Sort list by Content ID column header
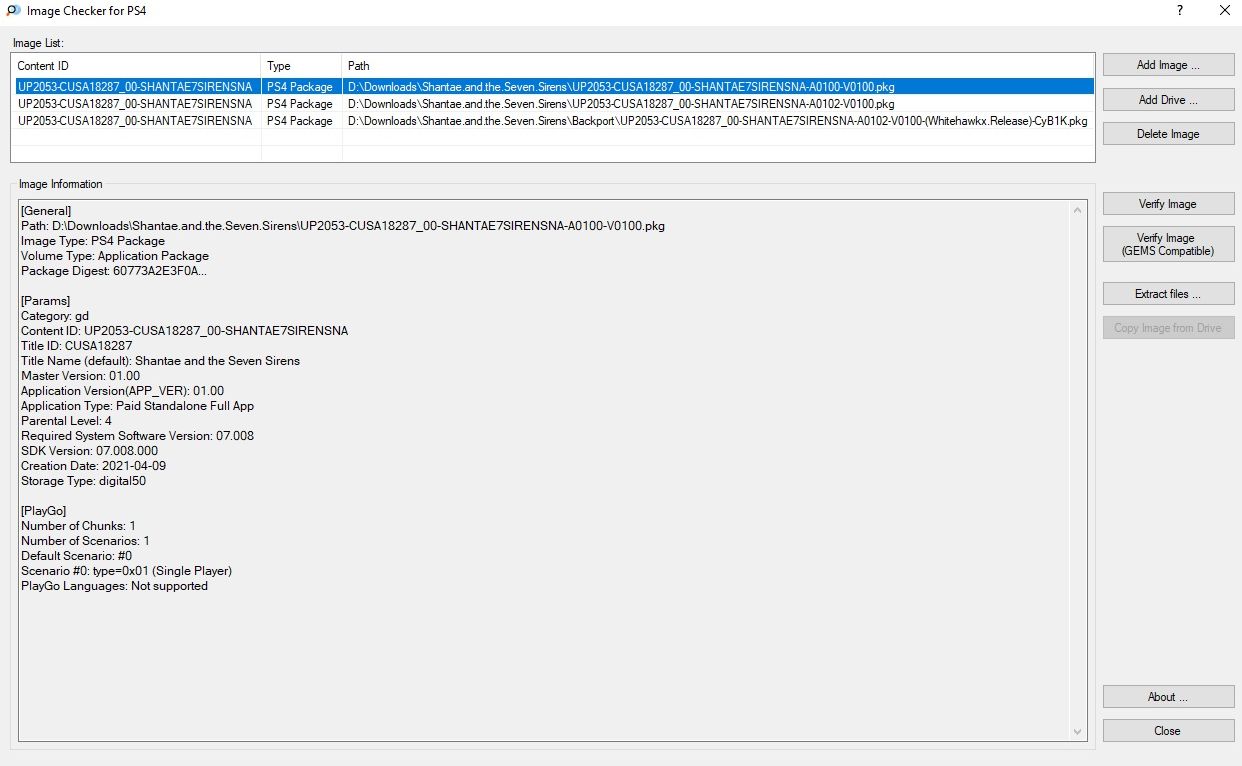This screenshot has width=1242, height=766. pos(135,66)
